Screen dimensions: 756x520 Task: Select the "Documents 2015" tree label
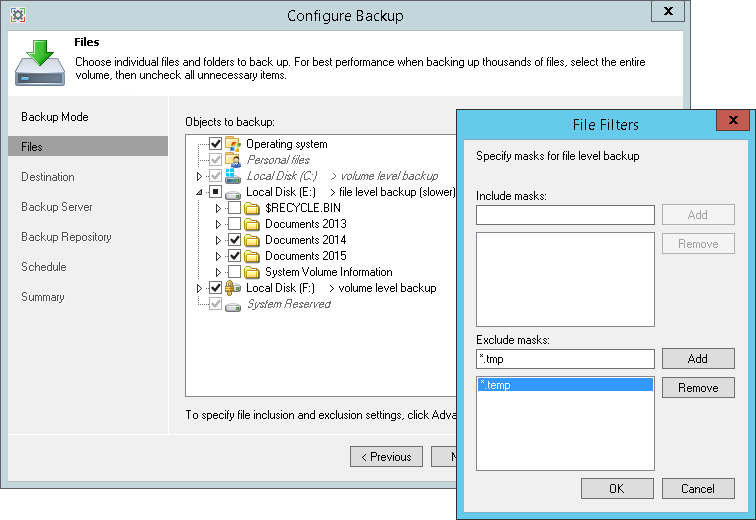pos(306,256)
